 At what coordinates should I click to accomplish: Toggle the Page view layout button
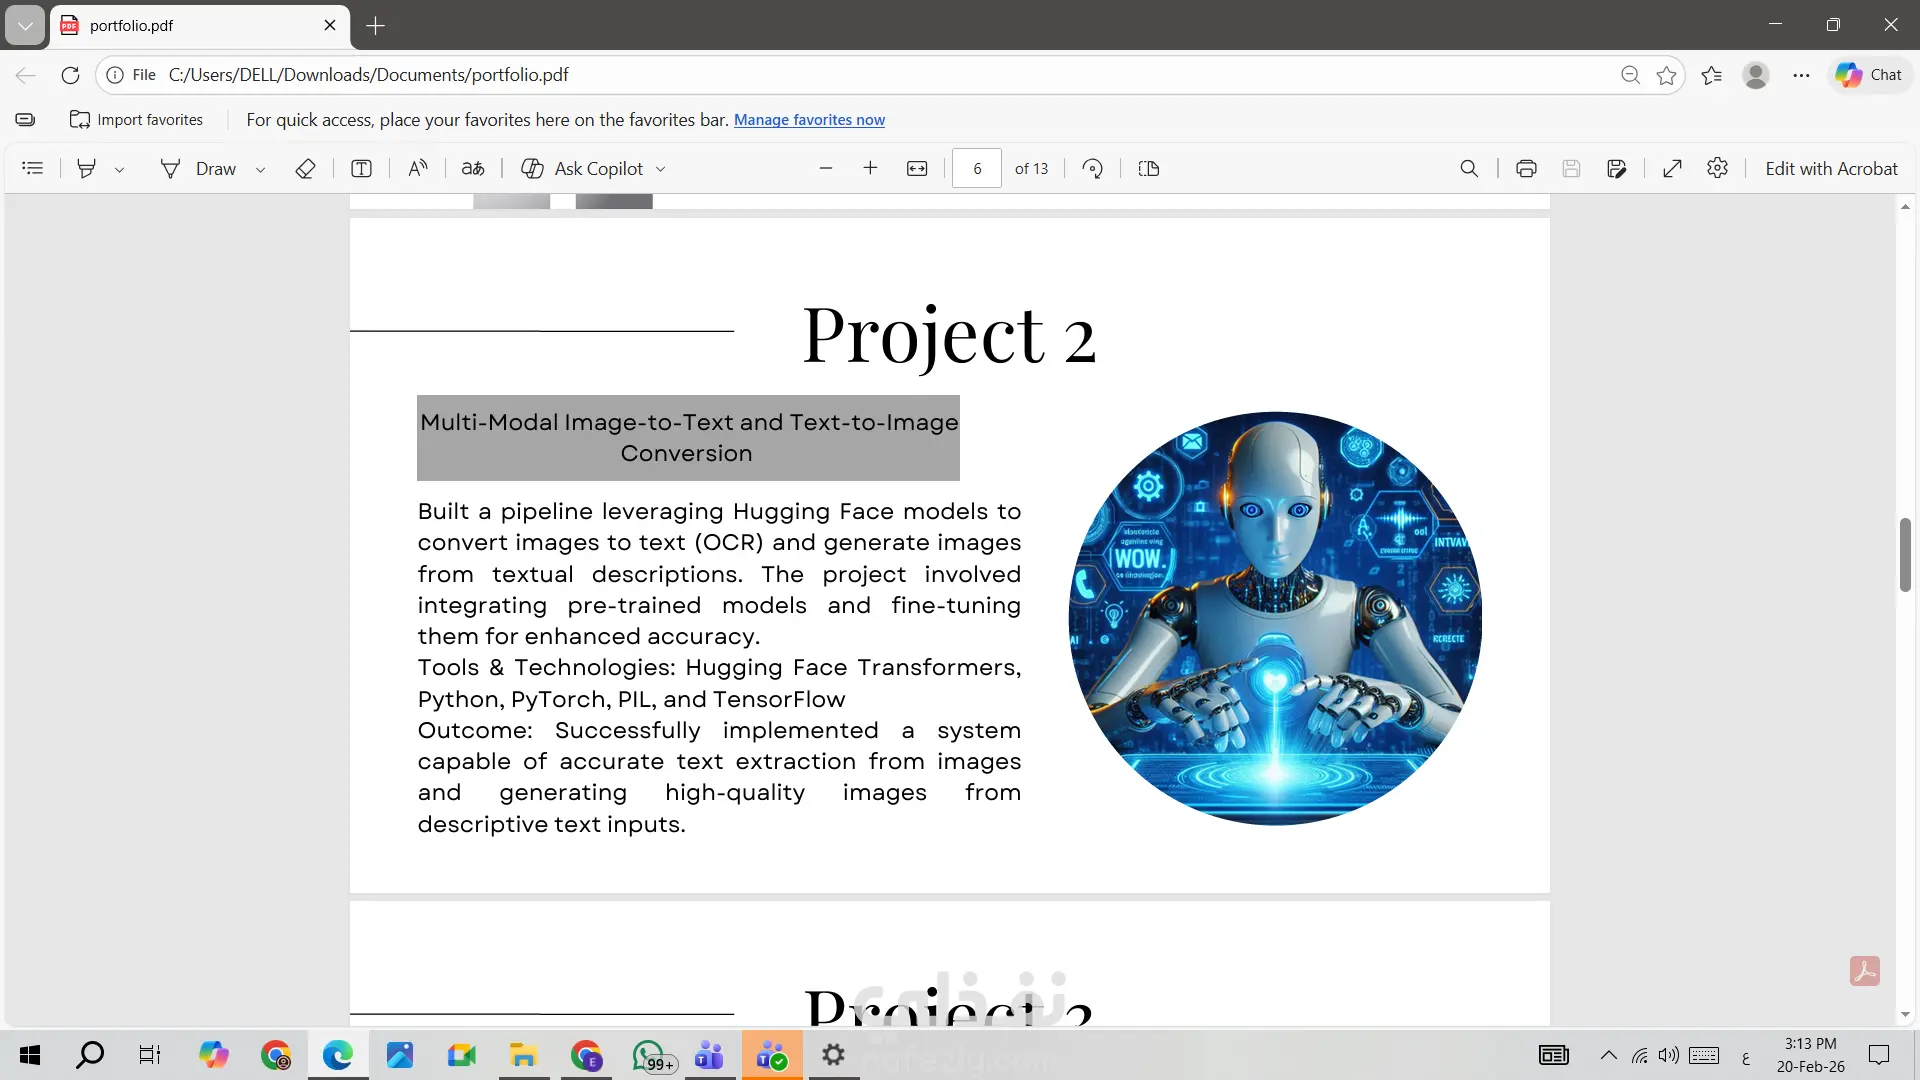[1149, 168]
